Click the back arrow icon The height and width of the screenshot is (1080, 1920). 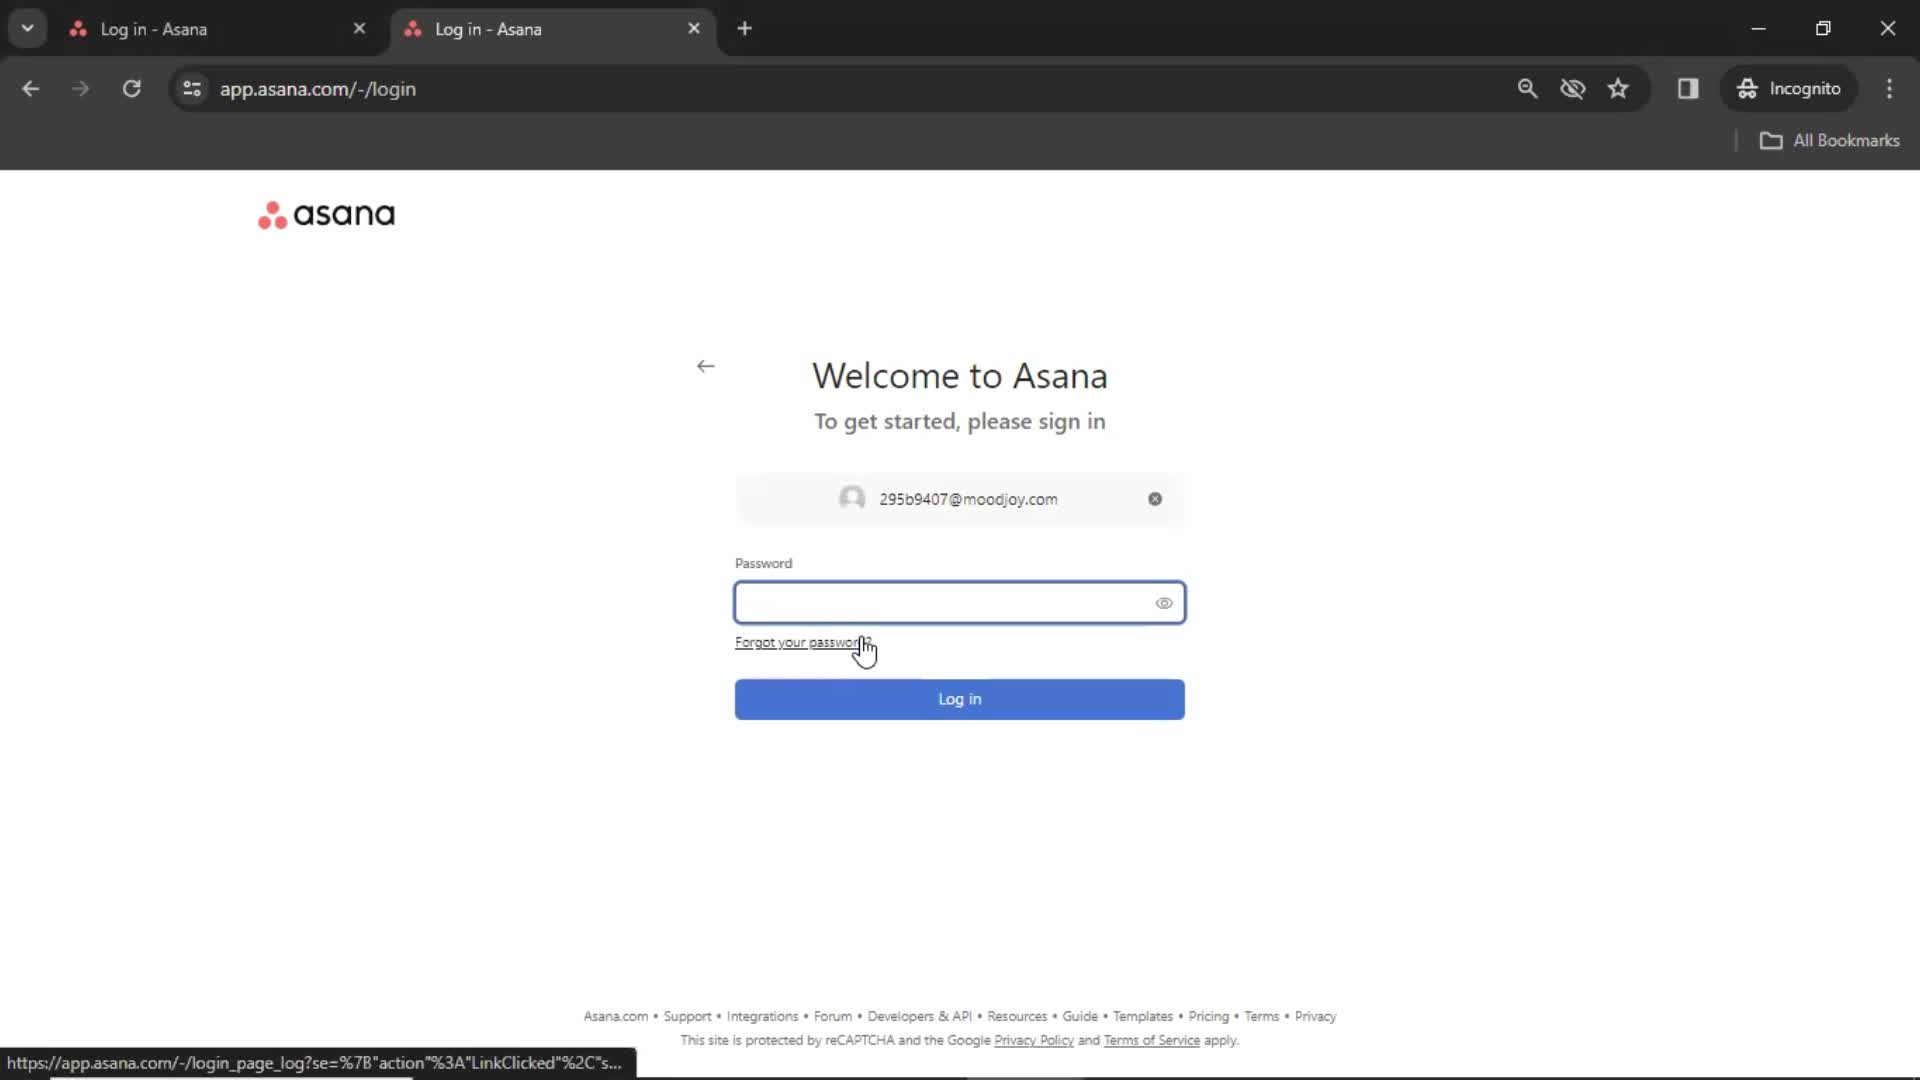coord(704,367)
